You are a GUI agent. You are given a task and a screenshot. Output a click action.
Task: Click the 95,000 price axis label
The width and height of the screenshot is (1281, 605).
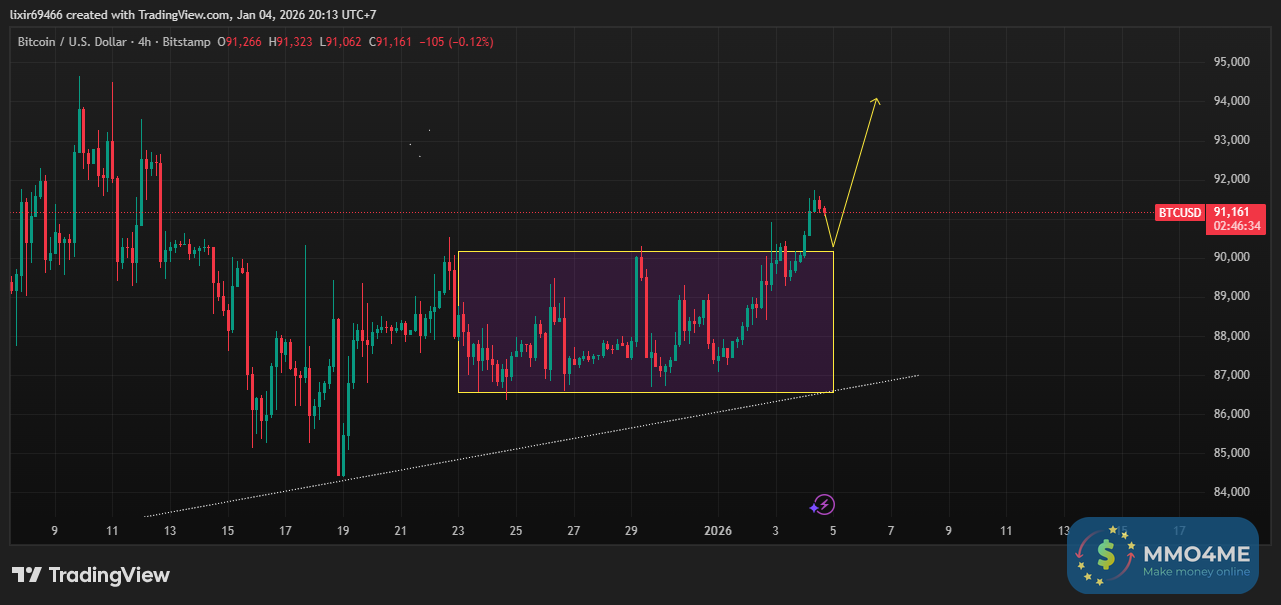(x=1231, y=62)
